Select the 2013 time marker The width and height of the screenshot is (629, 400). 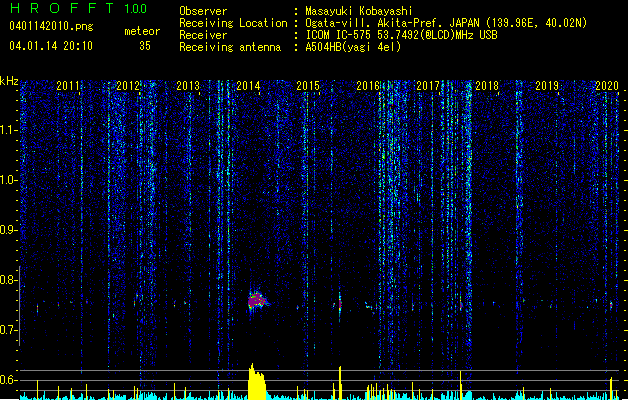188,86
